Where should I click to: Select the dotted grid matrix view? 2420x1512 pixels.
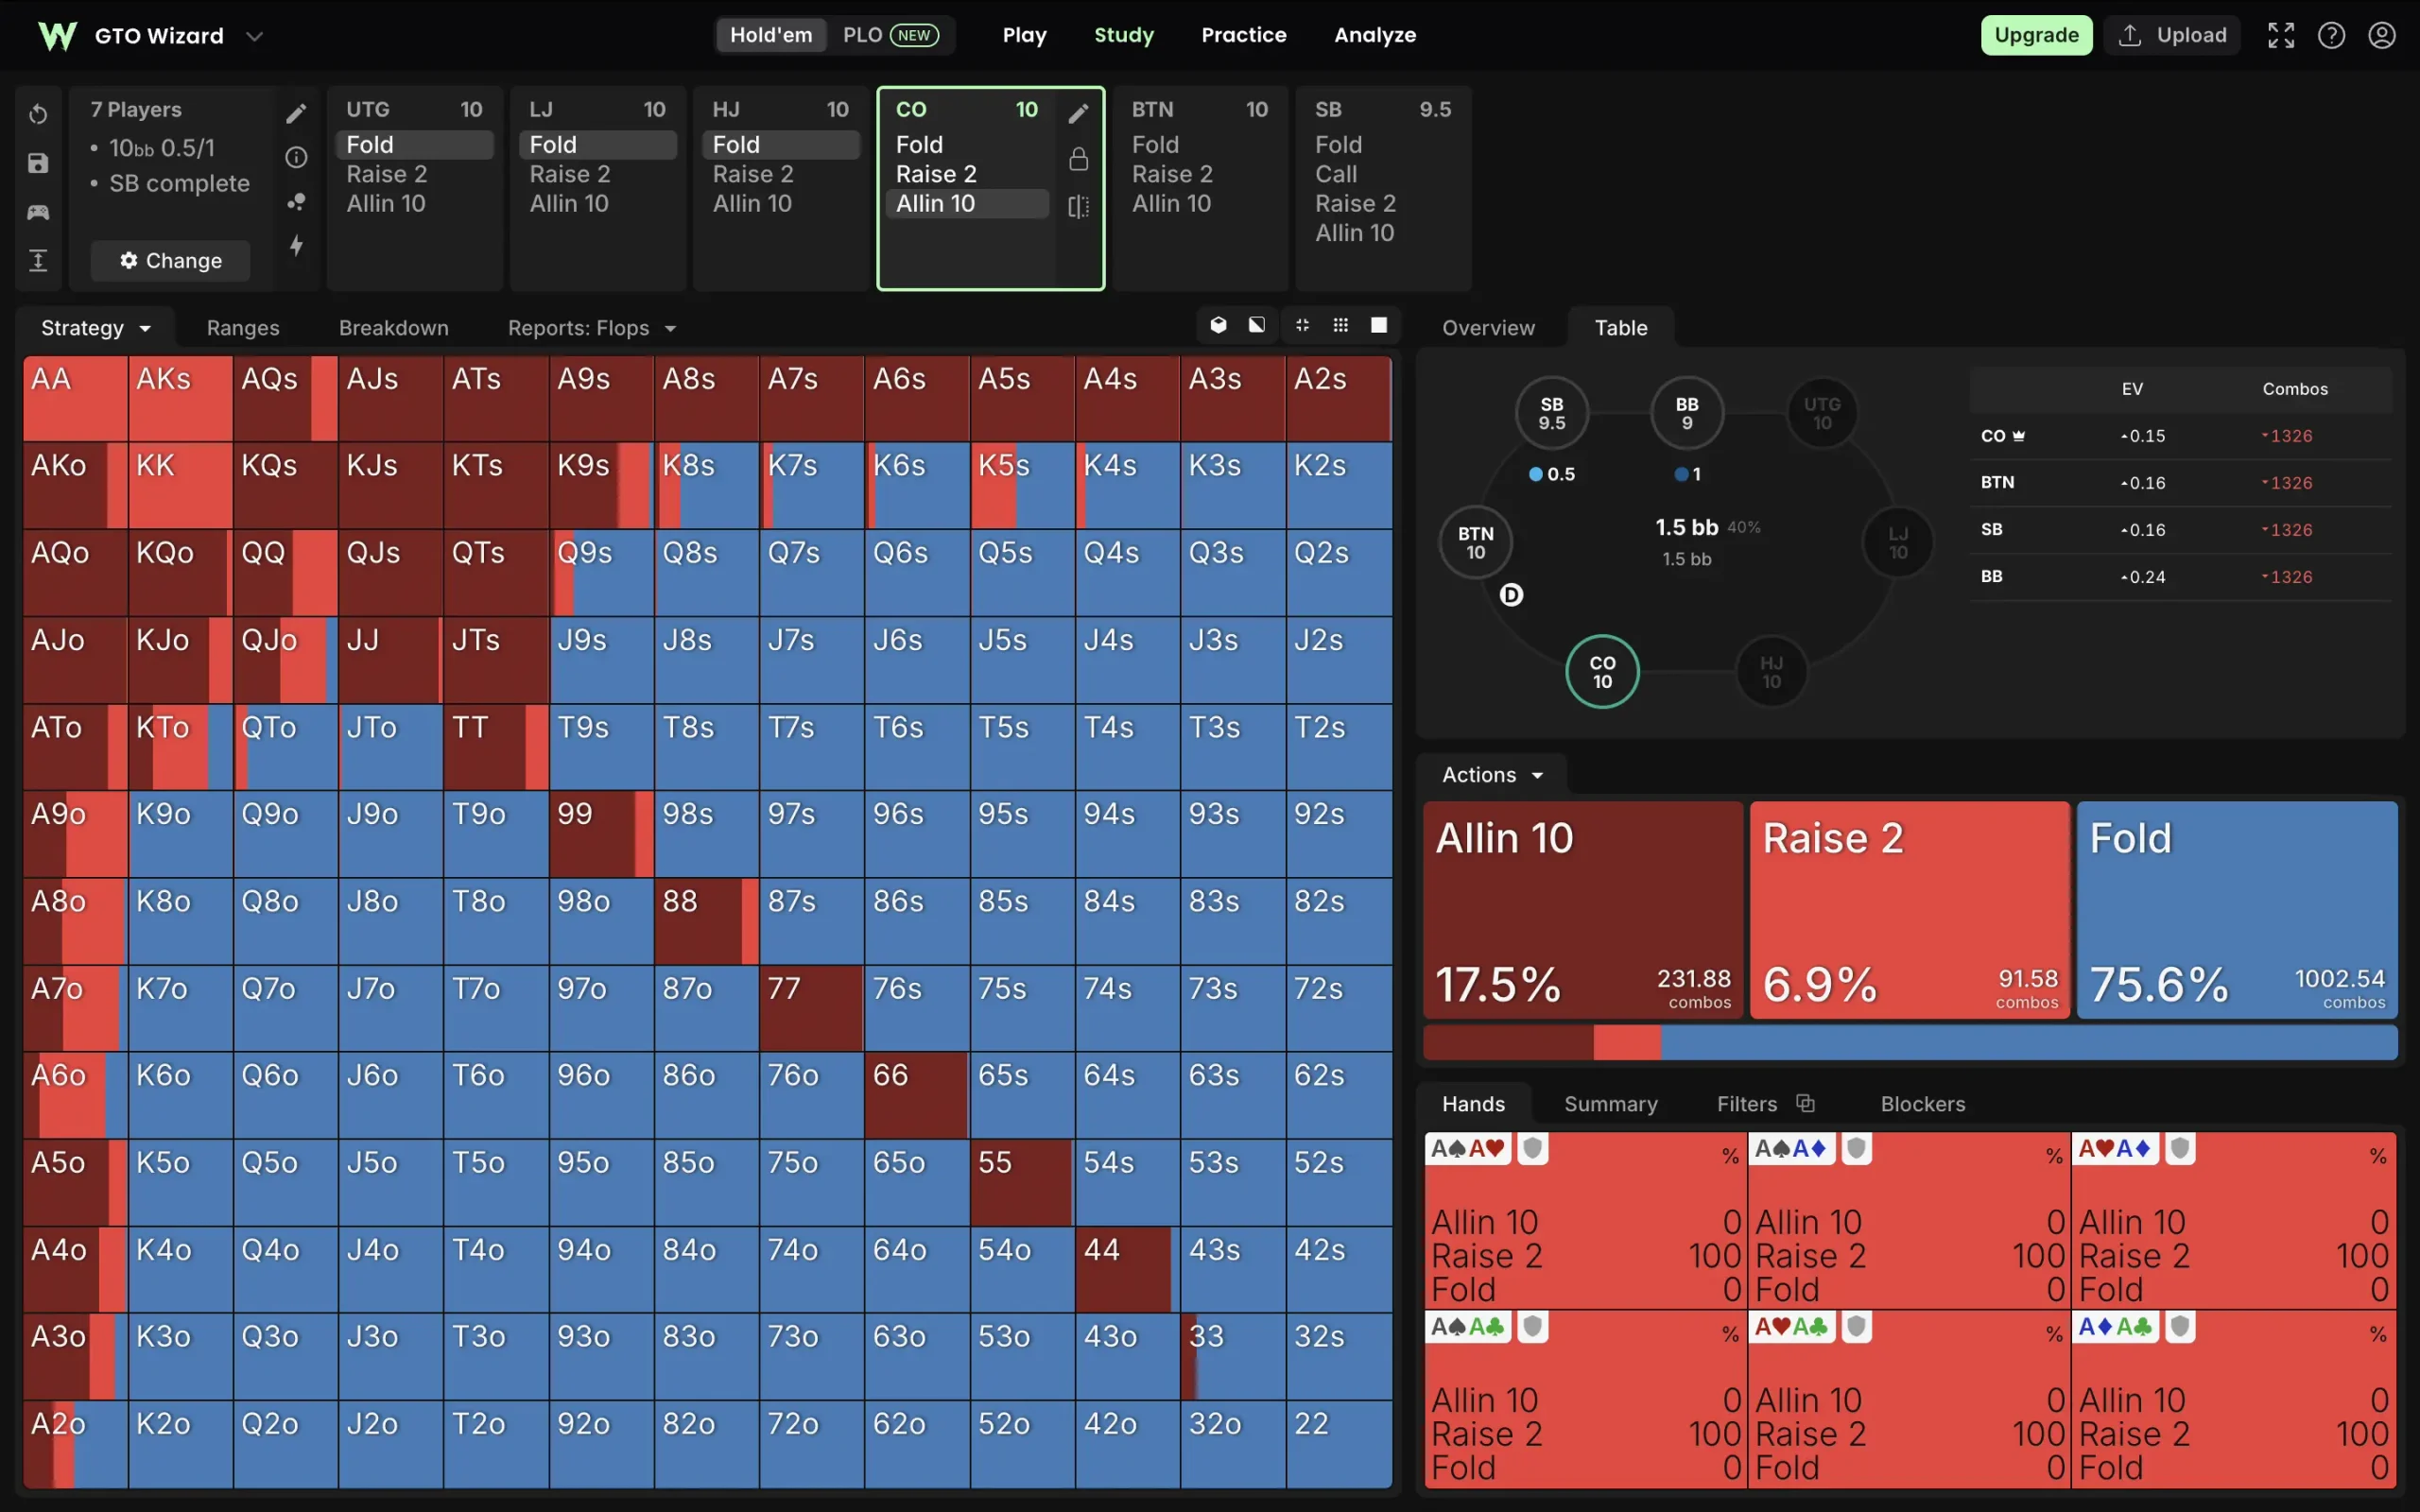[1341, 325]
